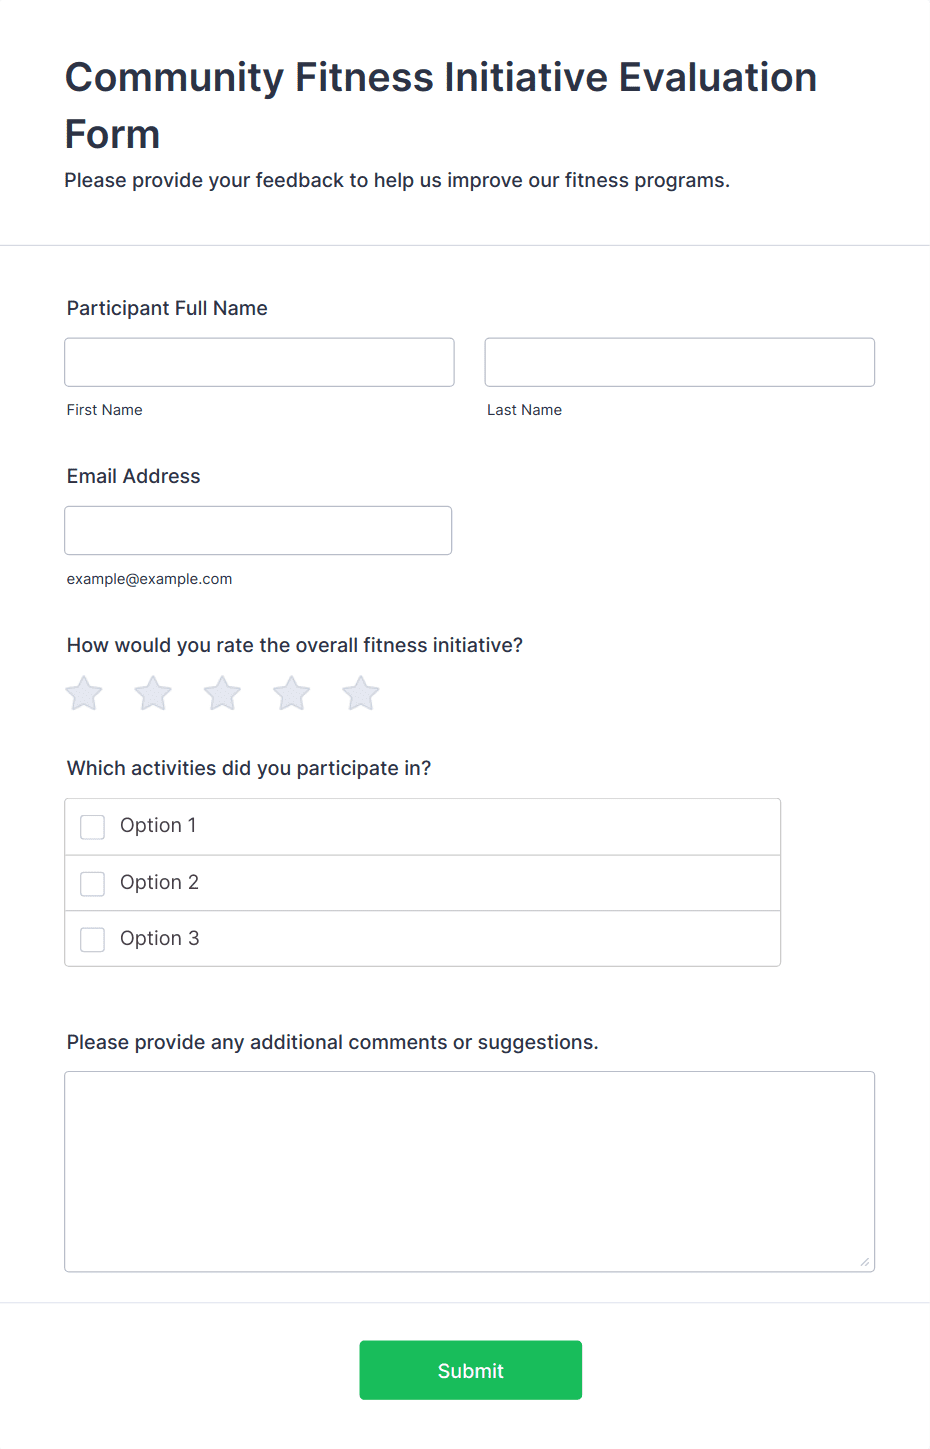Give a four-star overall rating
Image resolution: width=930 pixels, height=1449 pixels.
292,693
